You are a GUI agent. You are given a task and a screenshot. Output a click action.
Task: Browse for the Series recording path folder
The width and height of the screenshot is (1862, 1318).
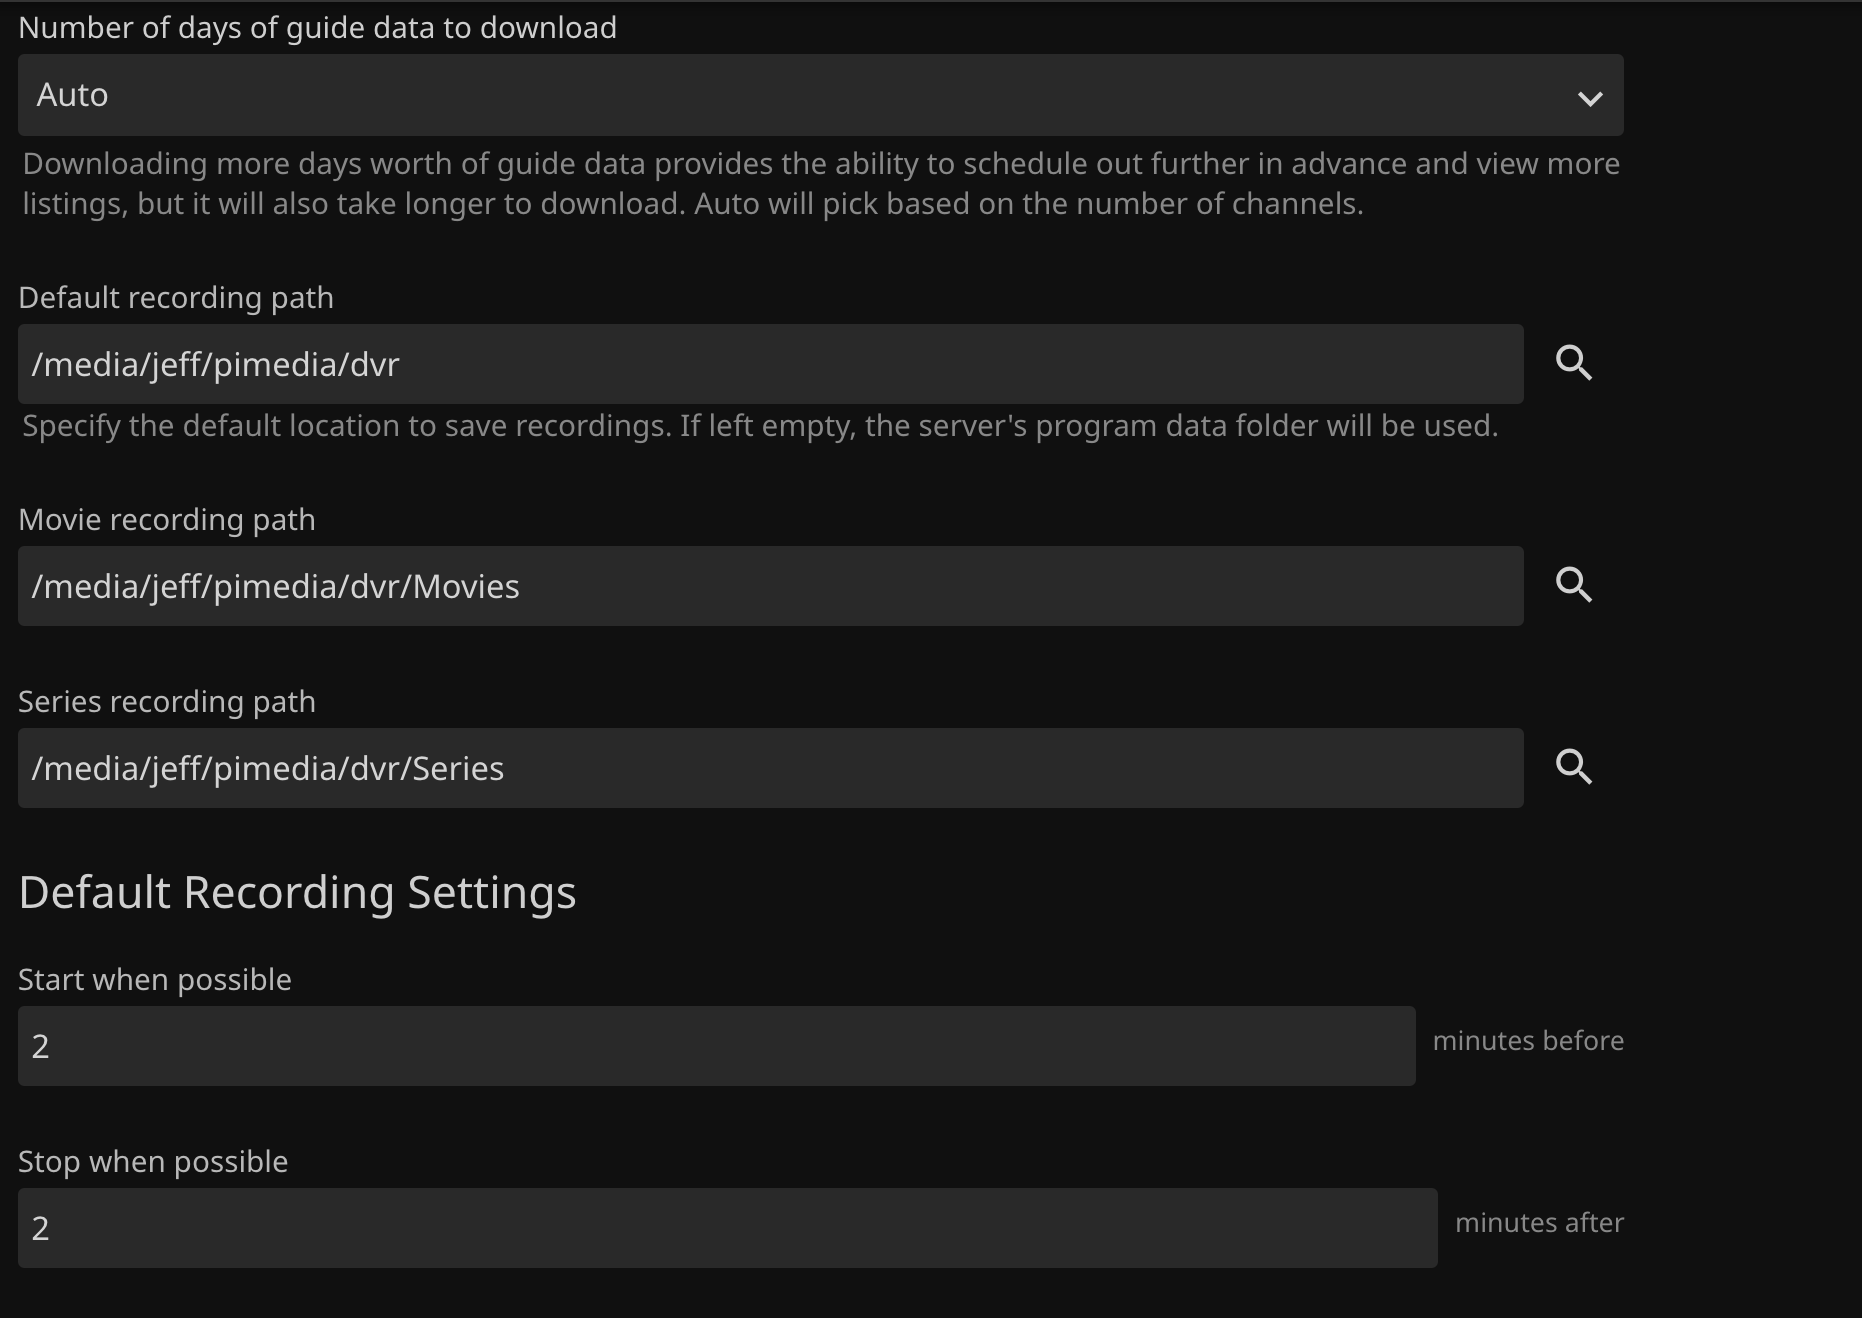pos(1574,767)
